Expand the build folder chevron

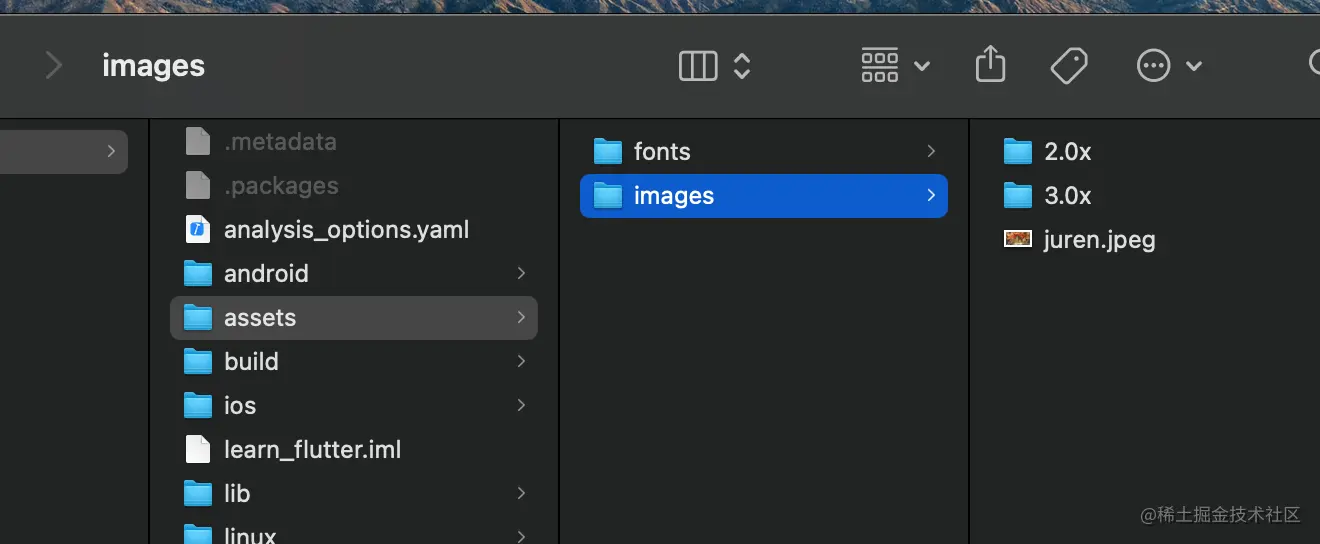[x=521, y=362]
